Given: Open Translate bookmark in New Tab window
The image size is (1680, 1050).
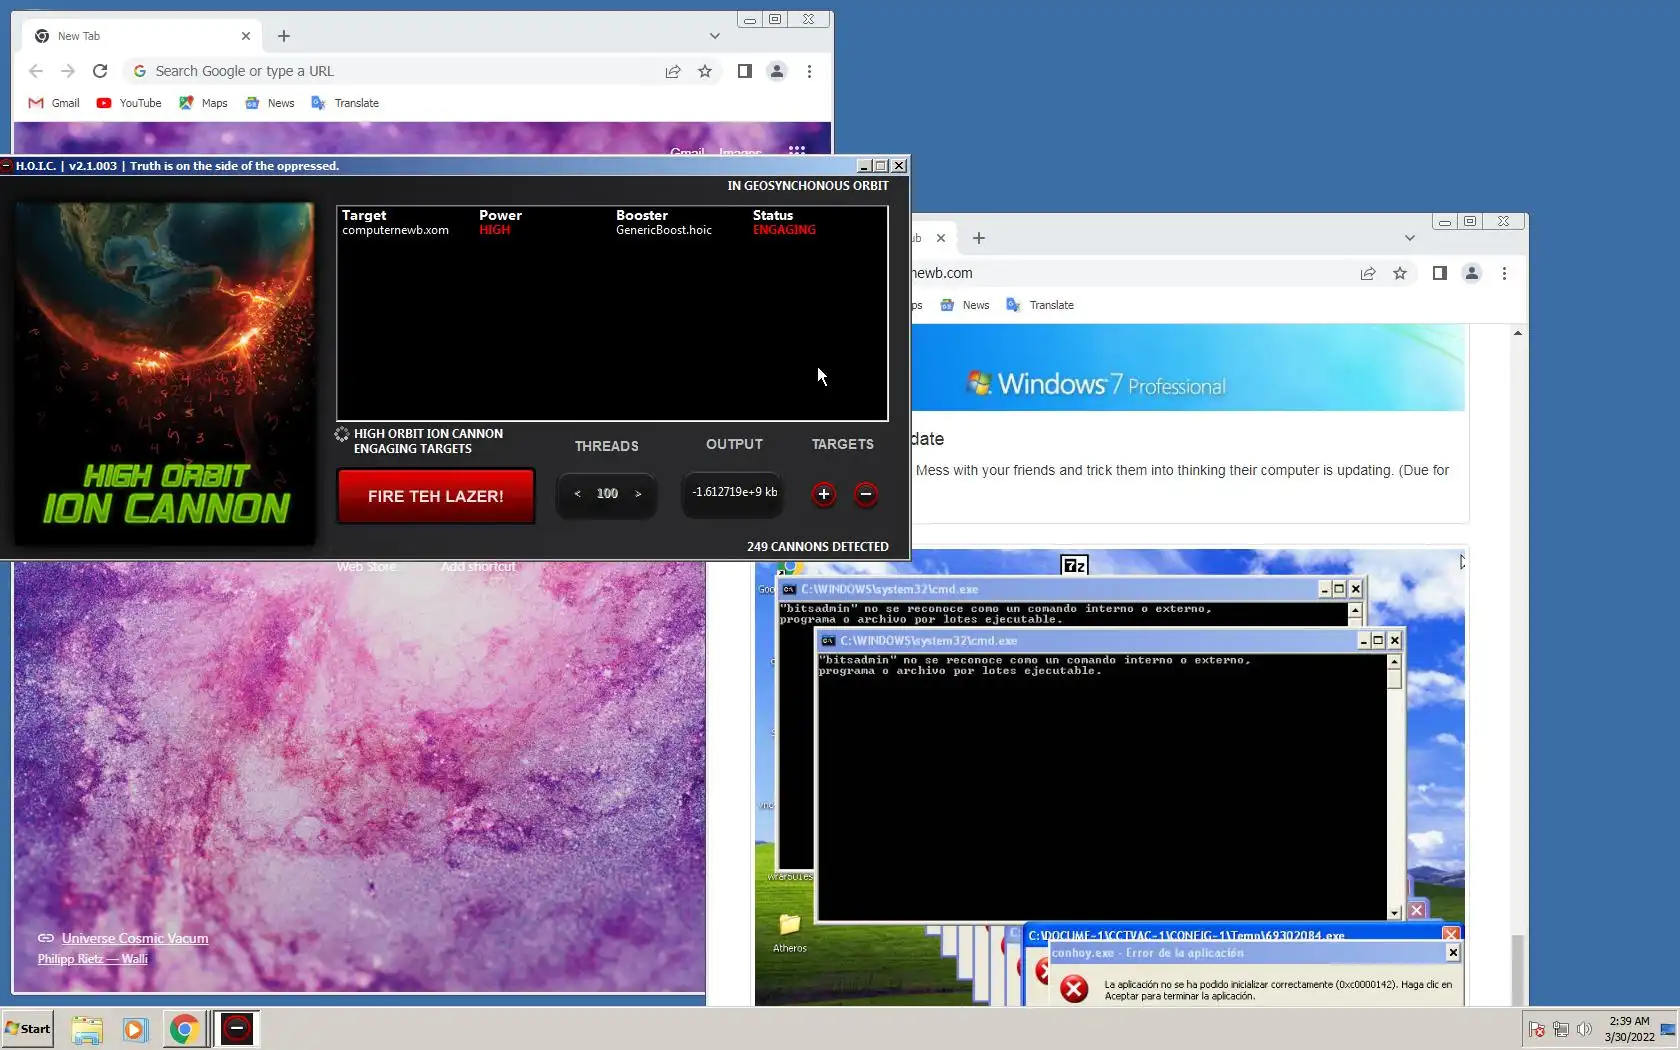Looking at the screenshot, I should click(x=345, y=103).
